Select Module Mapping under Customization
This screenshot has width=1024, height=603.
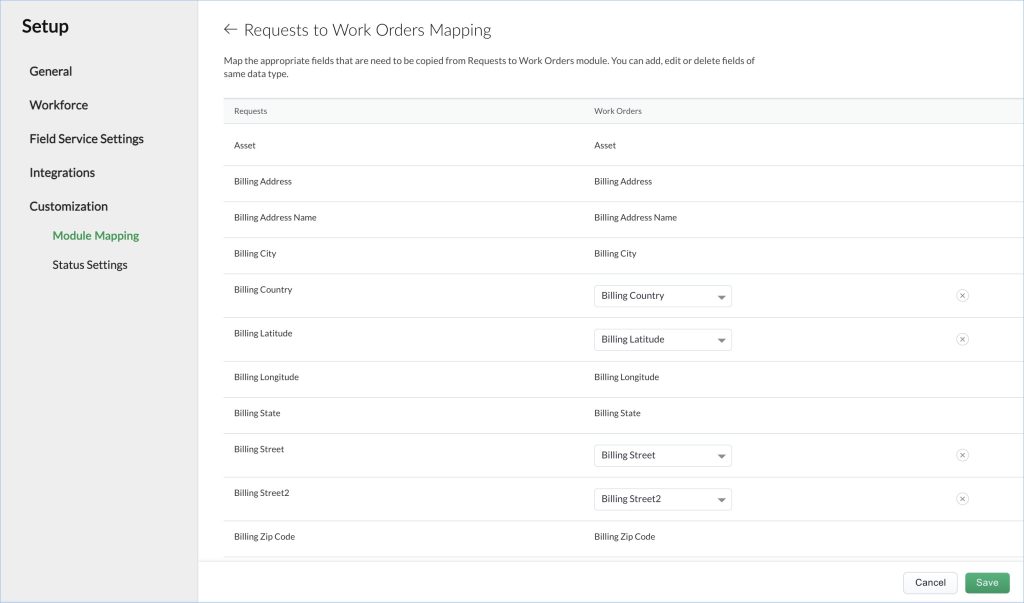click(x=96, y=235)
